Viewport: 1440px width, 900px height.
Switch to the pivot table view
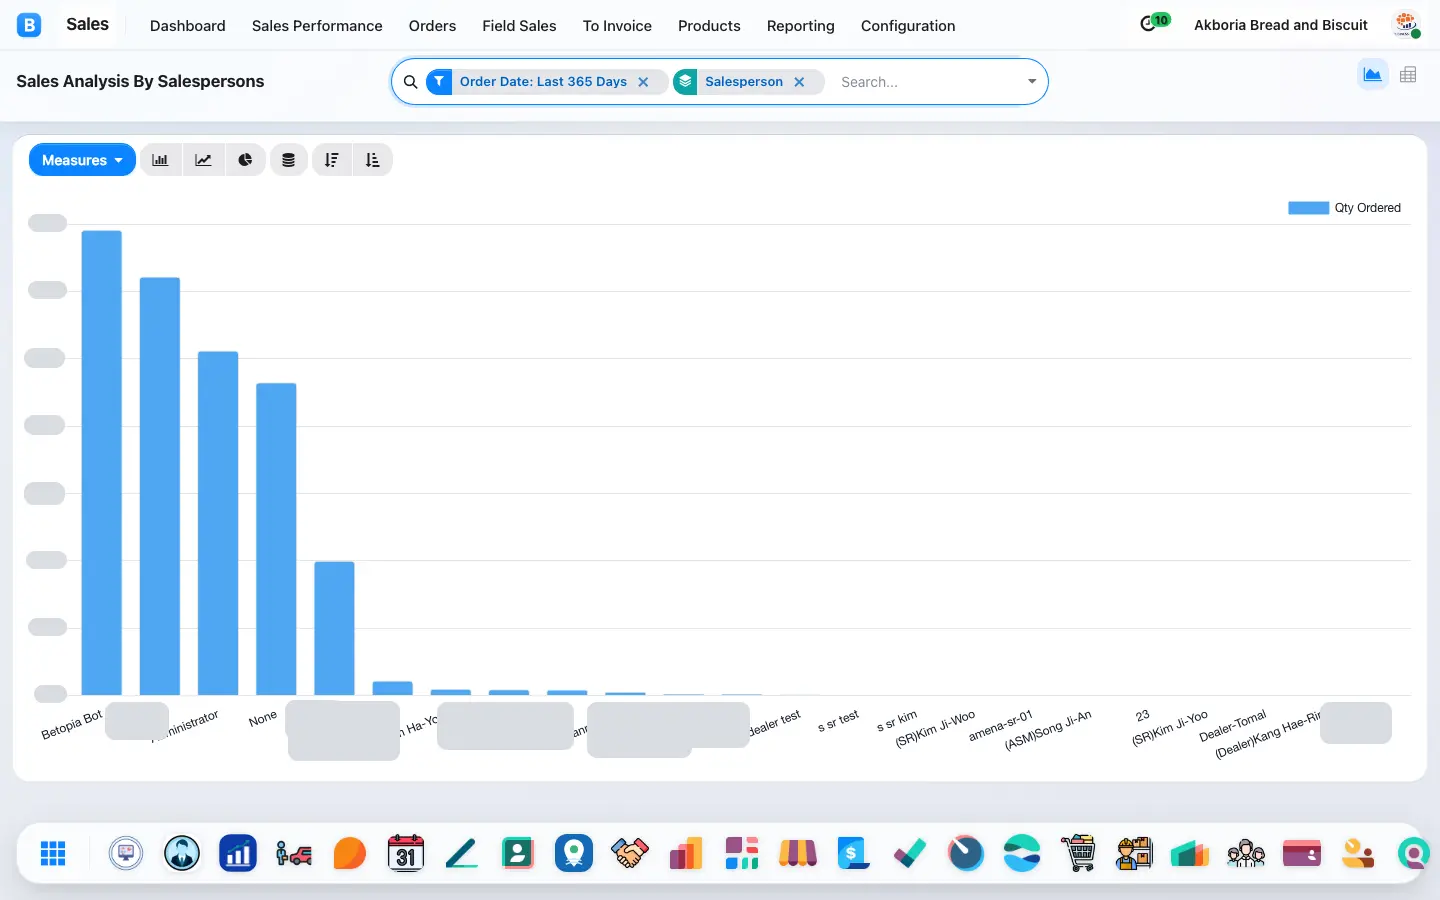click(x=1408, y=75)
